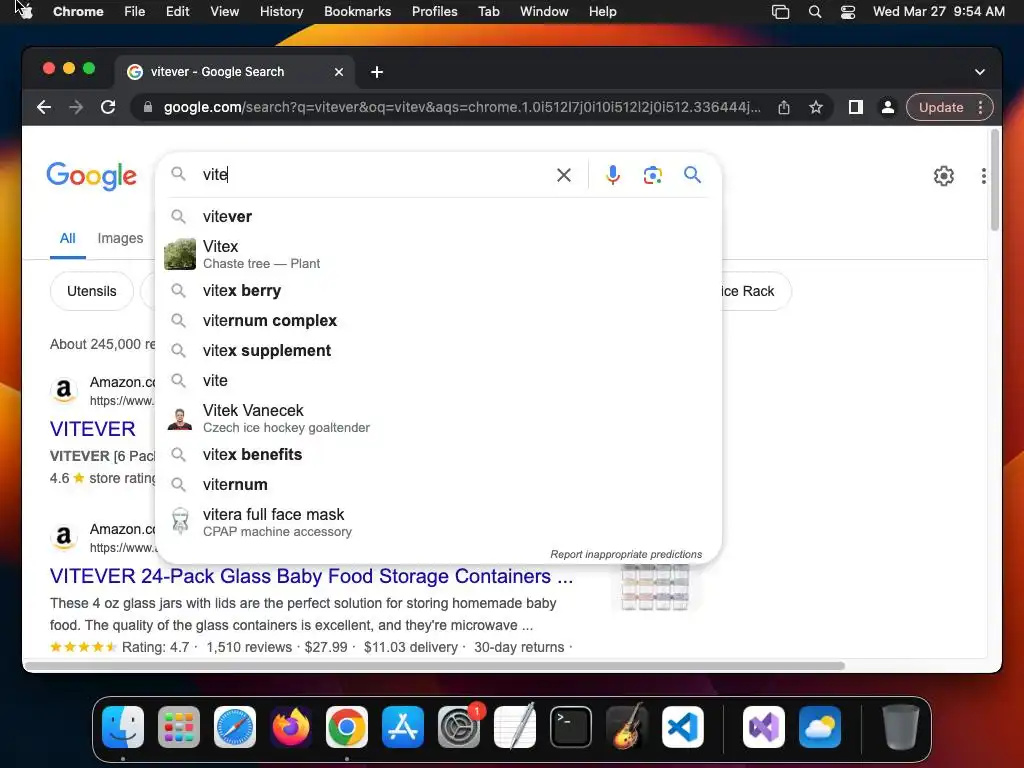1024x768 pixels.
Task: Open Google quick settings gear
Action: pyautogui.click(x=943, y=176)
